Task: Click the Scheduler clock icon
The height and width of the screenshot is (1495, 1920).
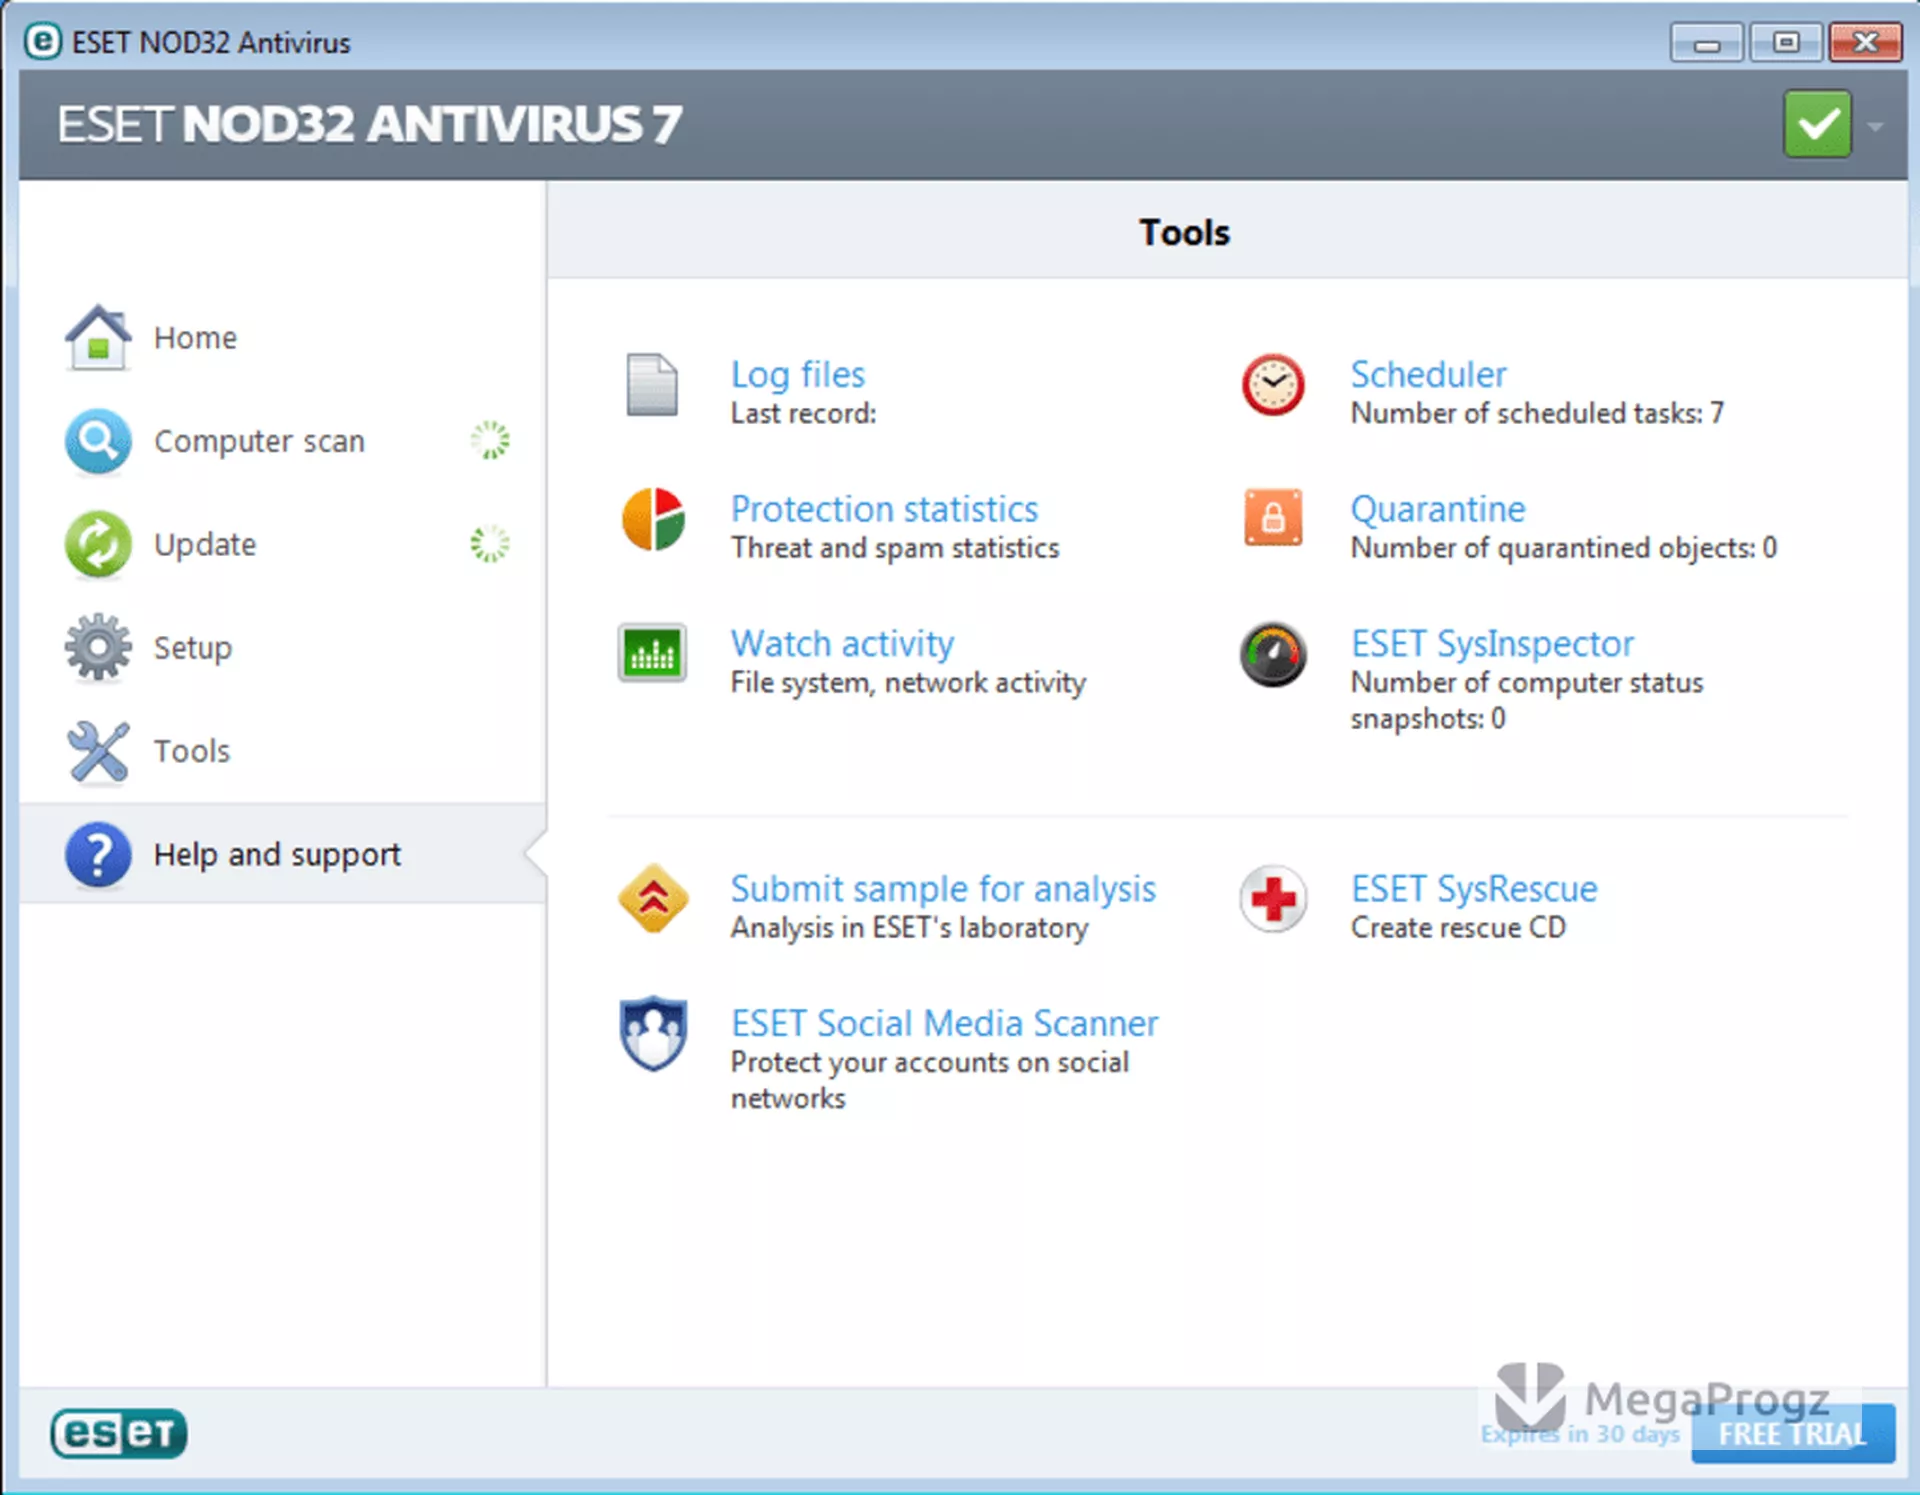Action: click(1273, 385)
